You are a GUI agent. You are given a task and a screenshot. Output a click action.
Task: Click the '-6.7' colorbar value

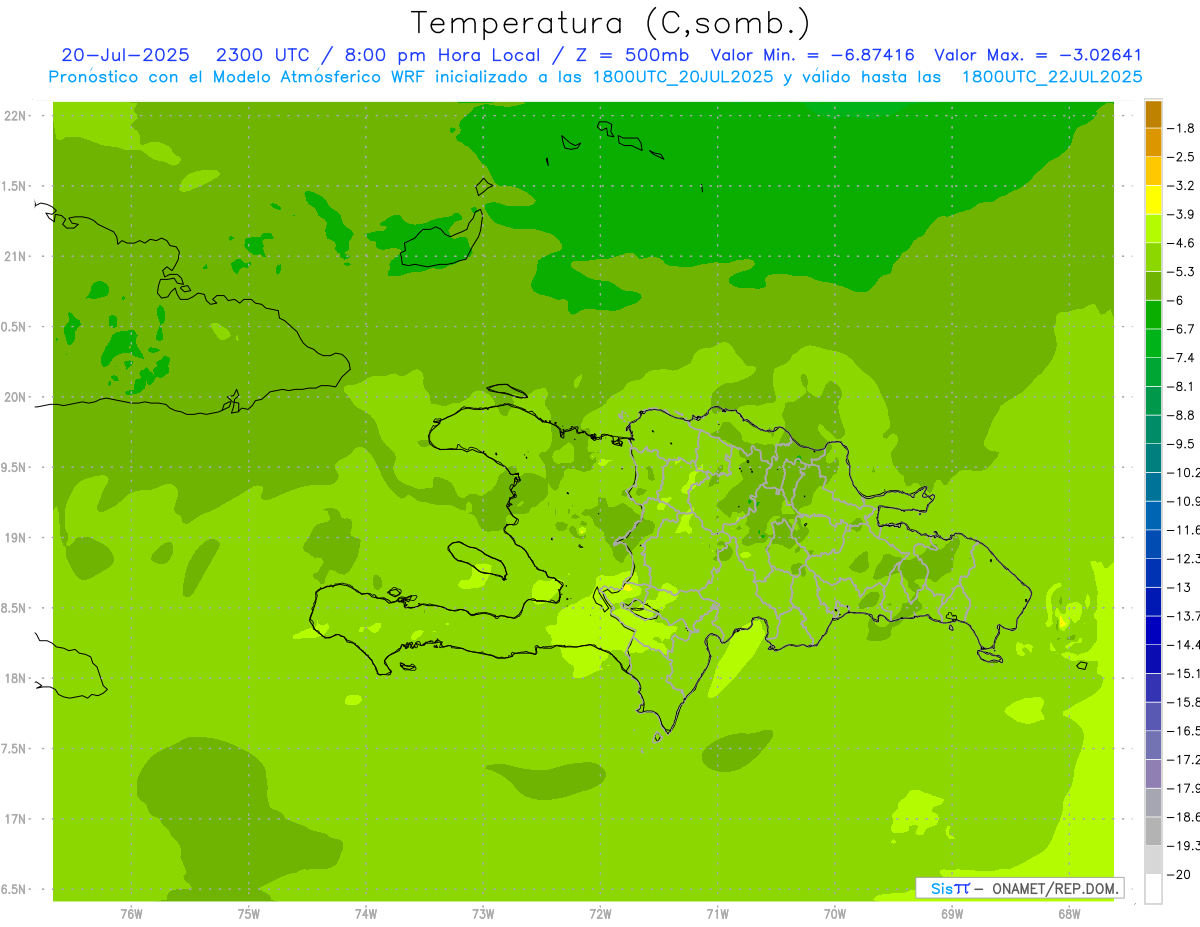[x=1182, y=329]
